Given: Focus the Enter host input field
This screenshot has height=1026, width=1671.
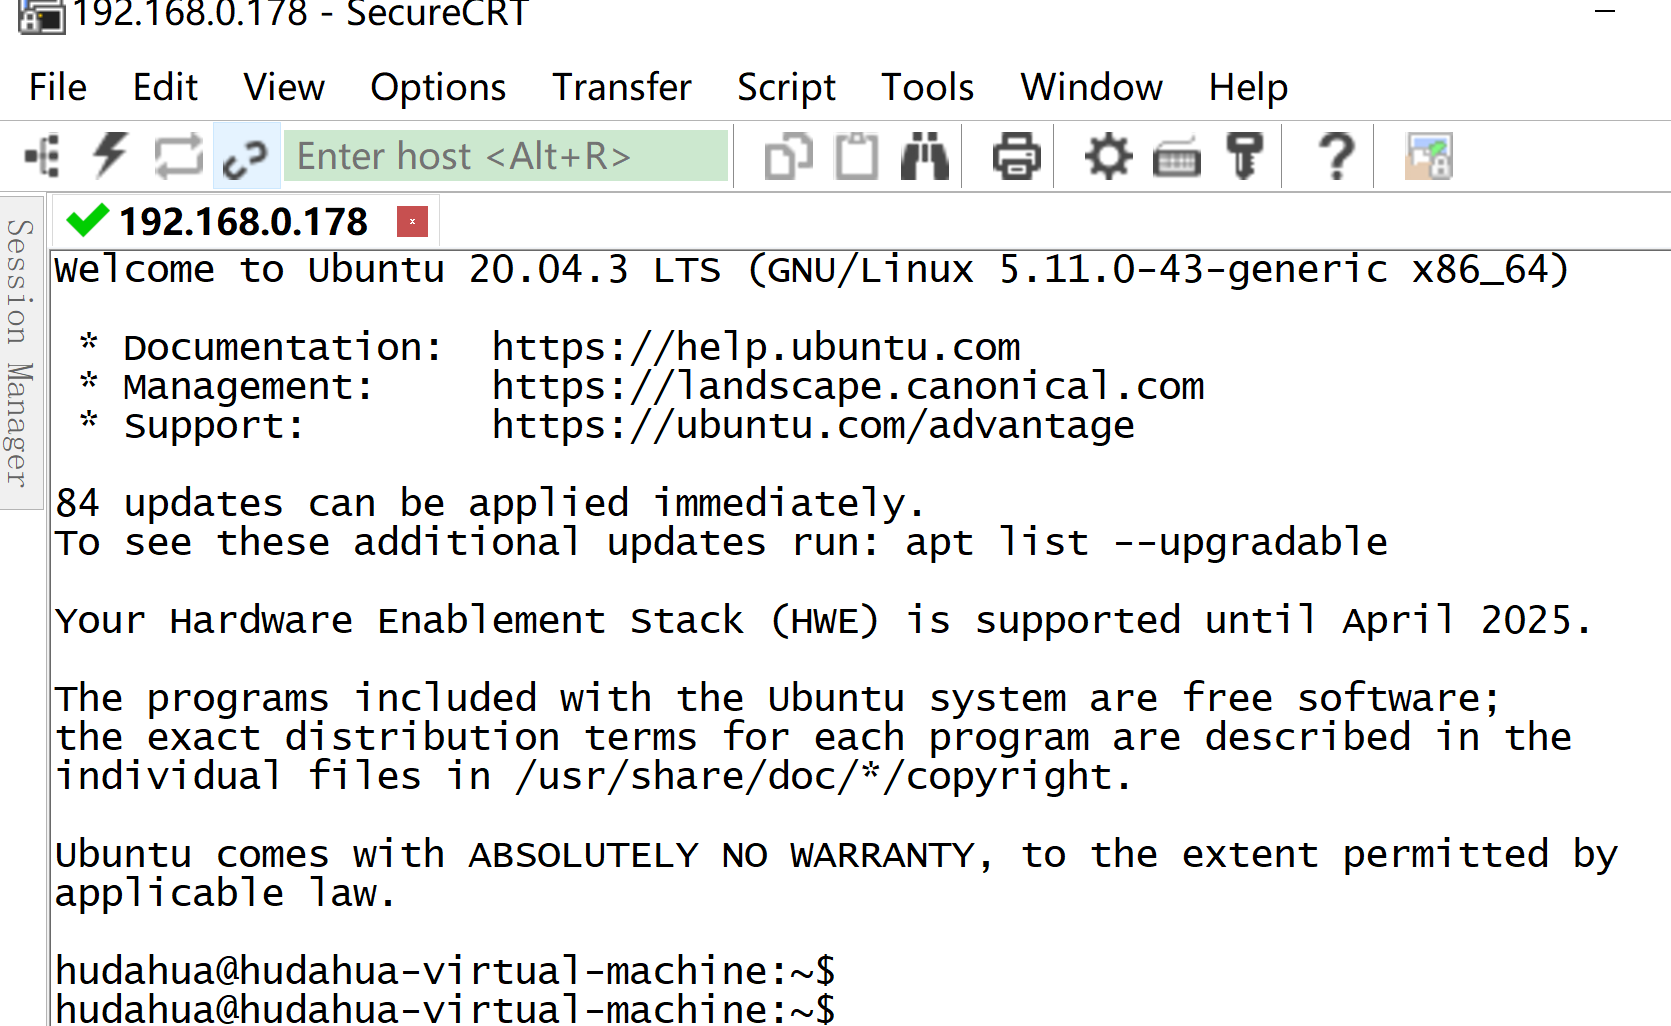Looking at the screenshot, I should 506,156.
